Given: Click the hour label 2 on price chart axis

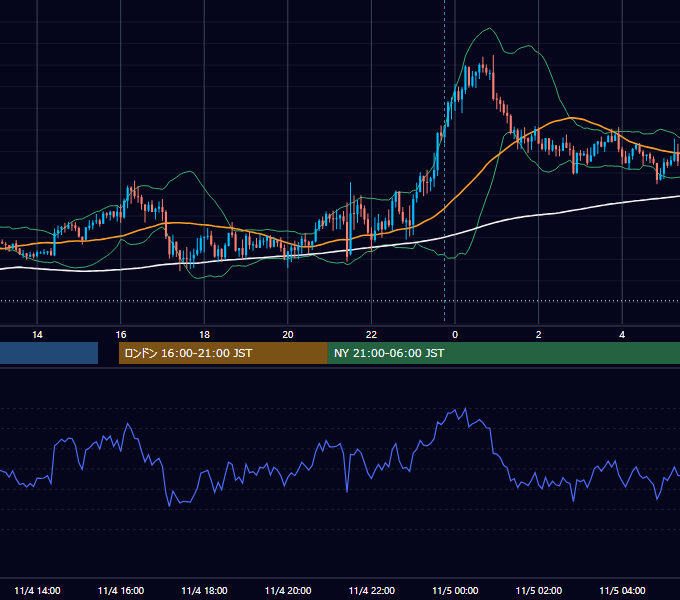Looking at the screenshot, I should pyautogui.click(x=539, y=335).
